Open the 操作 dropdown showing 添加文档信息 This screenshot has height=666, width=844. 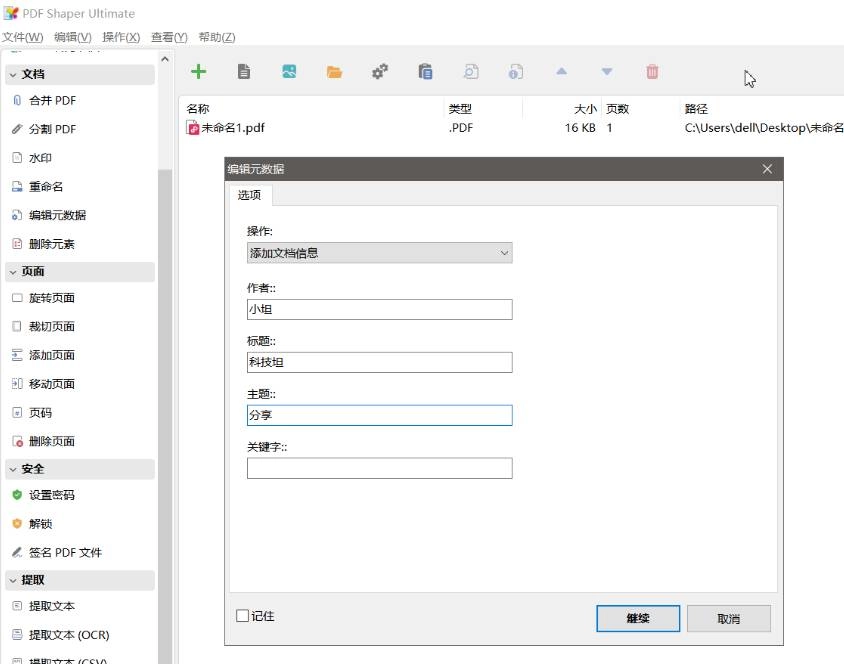[379, 253]
